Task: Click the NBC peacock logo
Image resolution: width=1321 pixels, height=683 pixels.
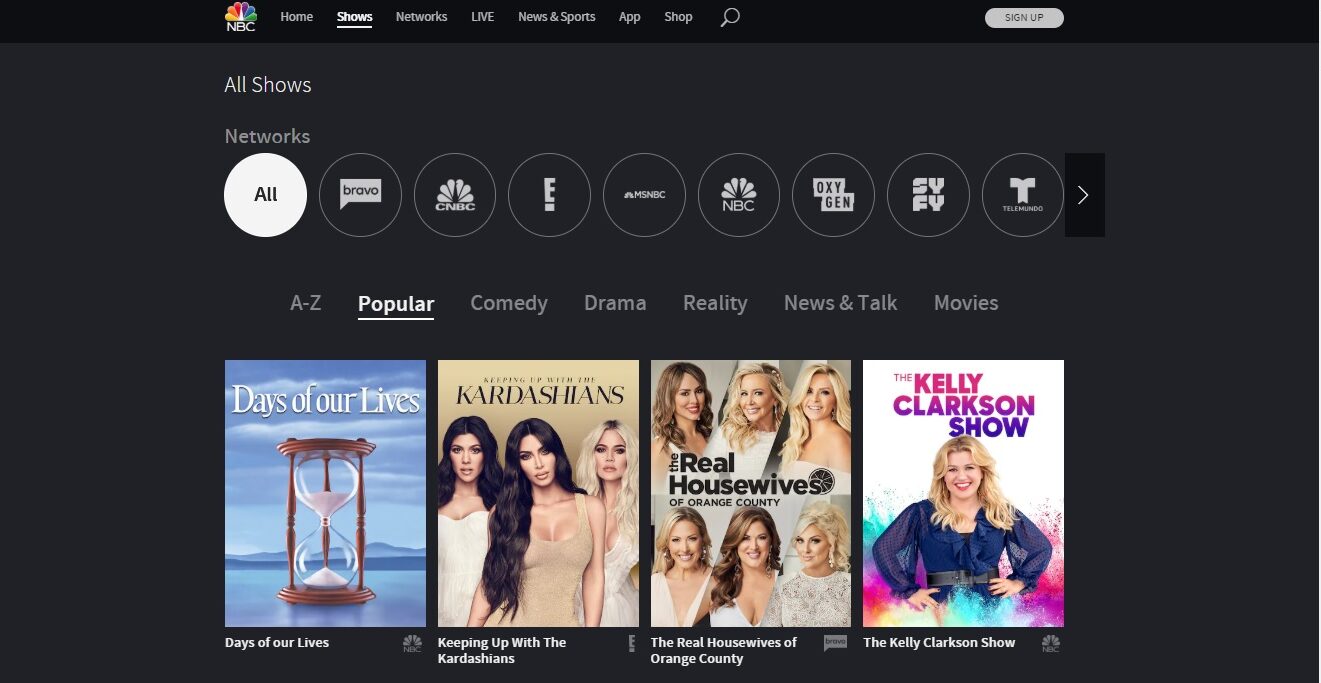Action: click(241, 17)
